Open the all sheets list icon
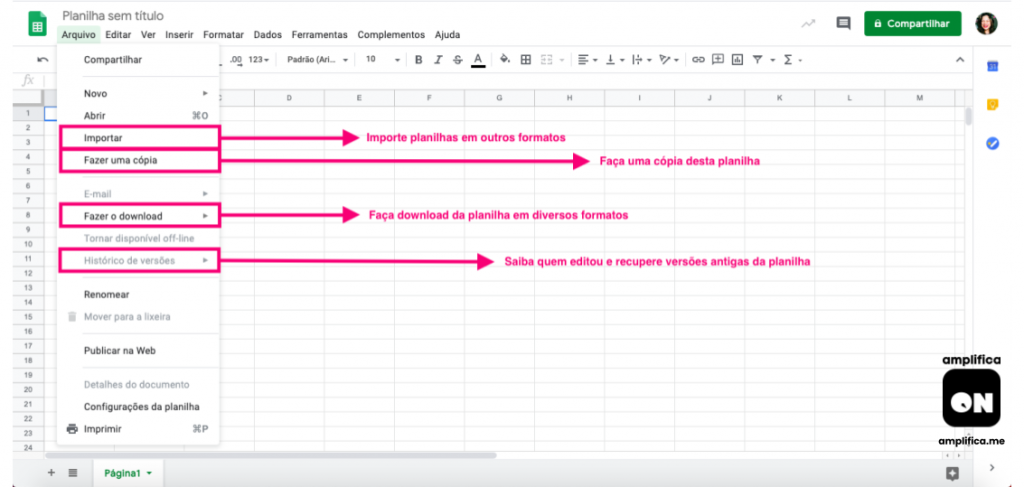This screenshot has width=1024, height=487. (x=73, y=472)
